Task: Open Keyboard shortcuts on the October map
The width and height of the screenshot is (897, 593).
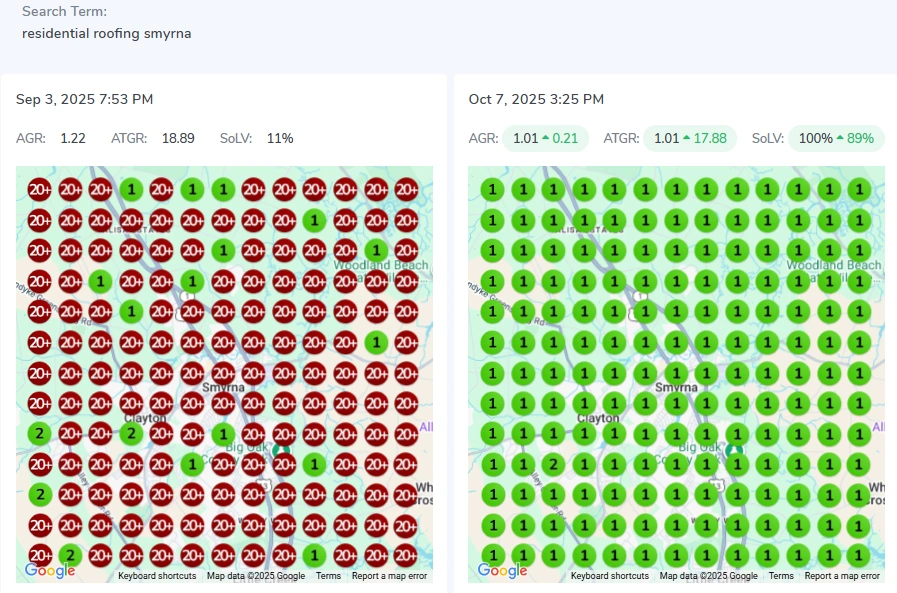Action: 610,576
